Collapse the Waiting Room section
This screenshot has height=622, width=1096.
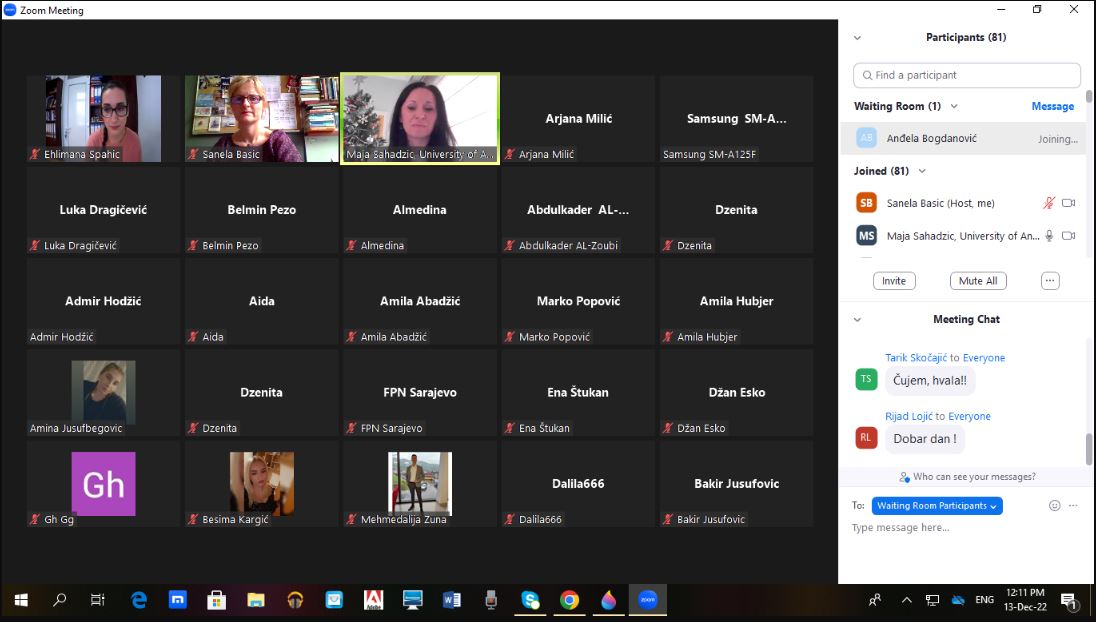[x=954, y=106]
